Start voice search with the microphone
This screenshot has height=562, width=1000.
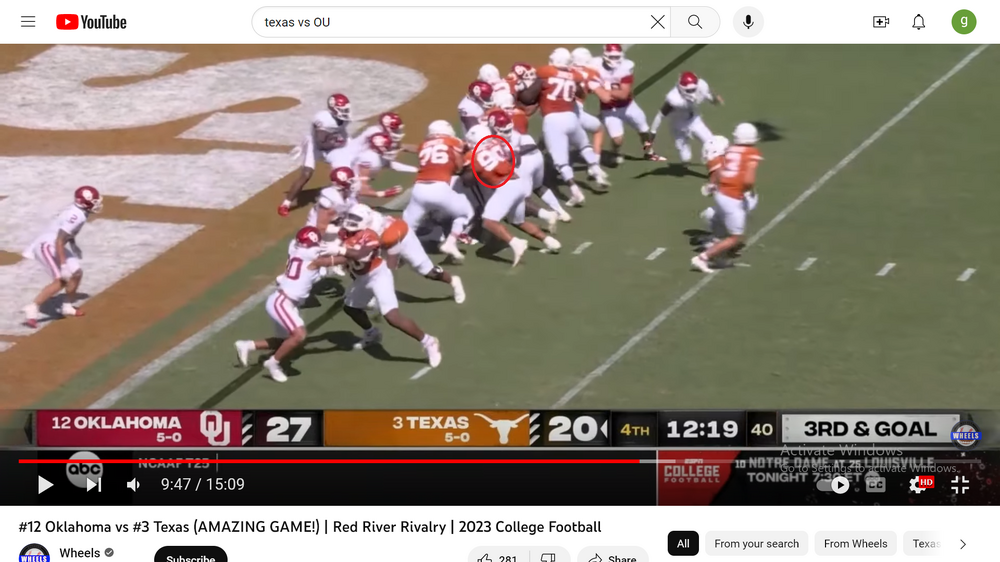[x=747, y=22]
